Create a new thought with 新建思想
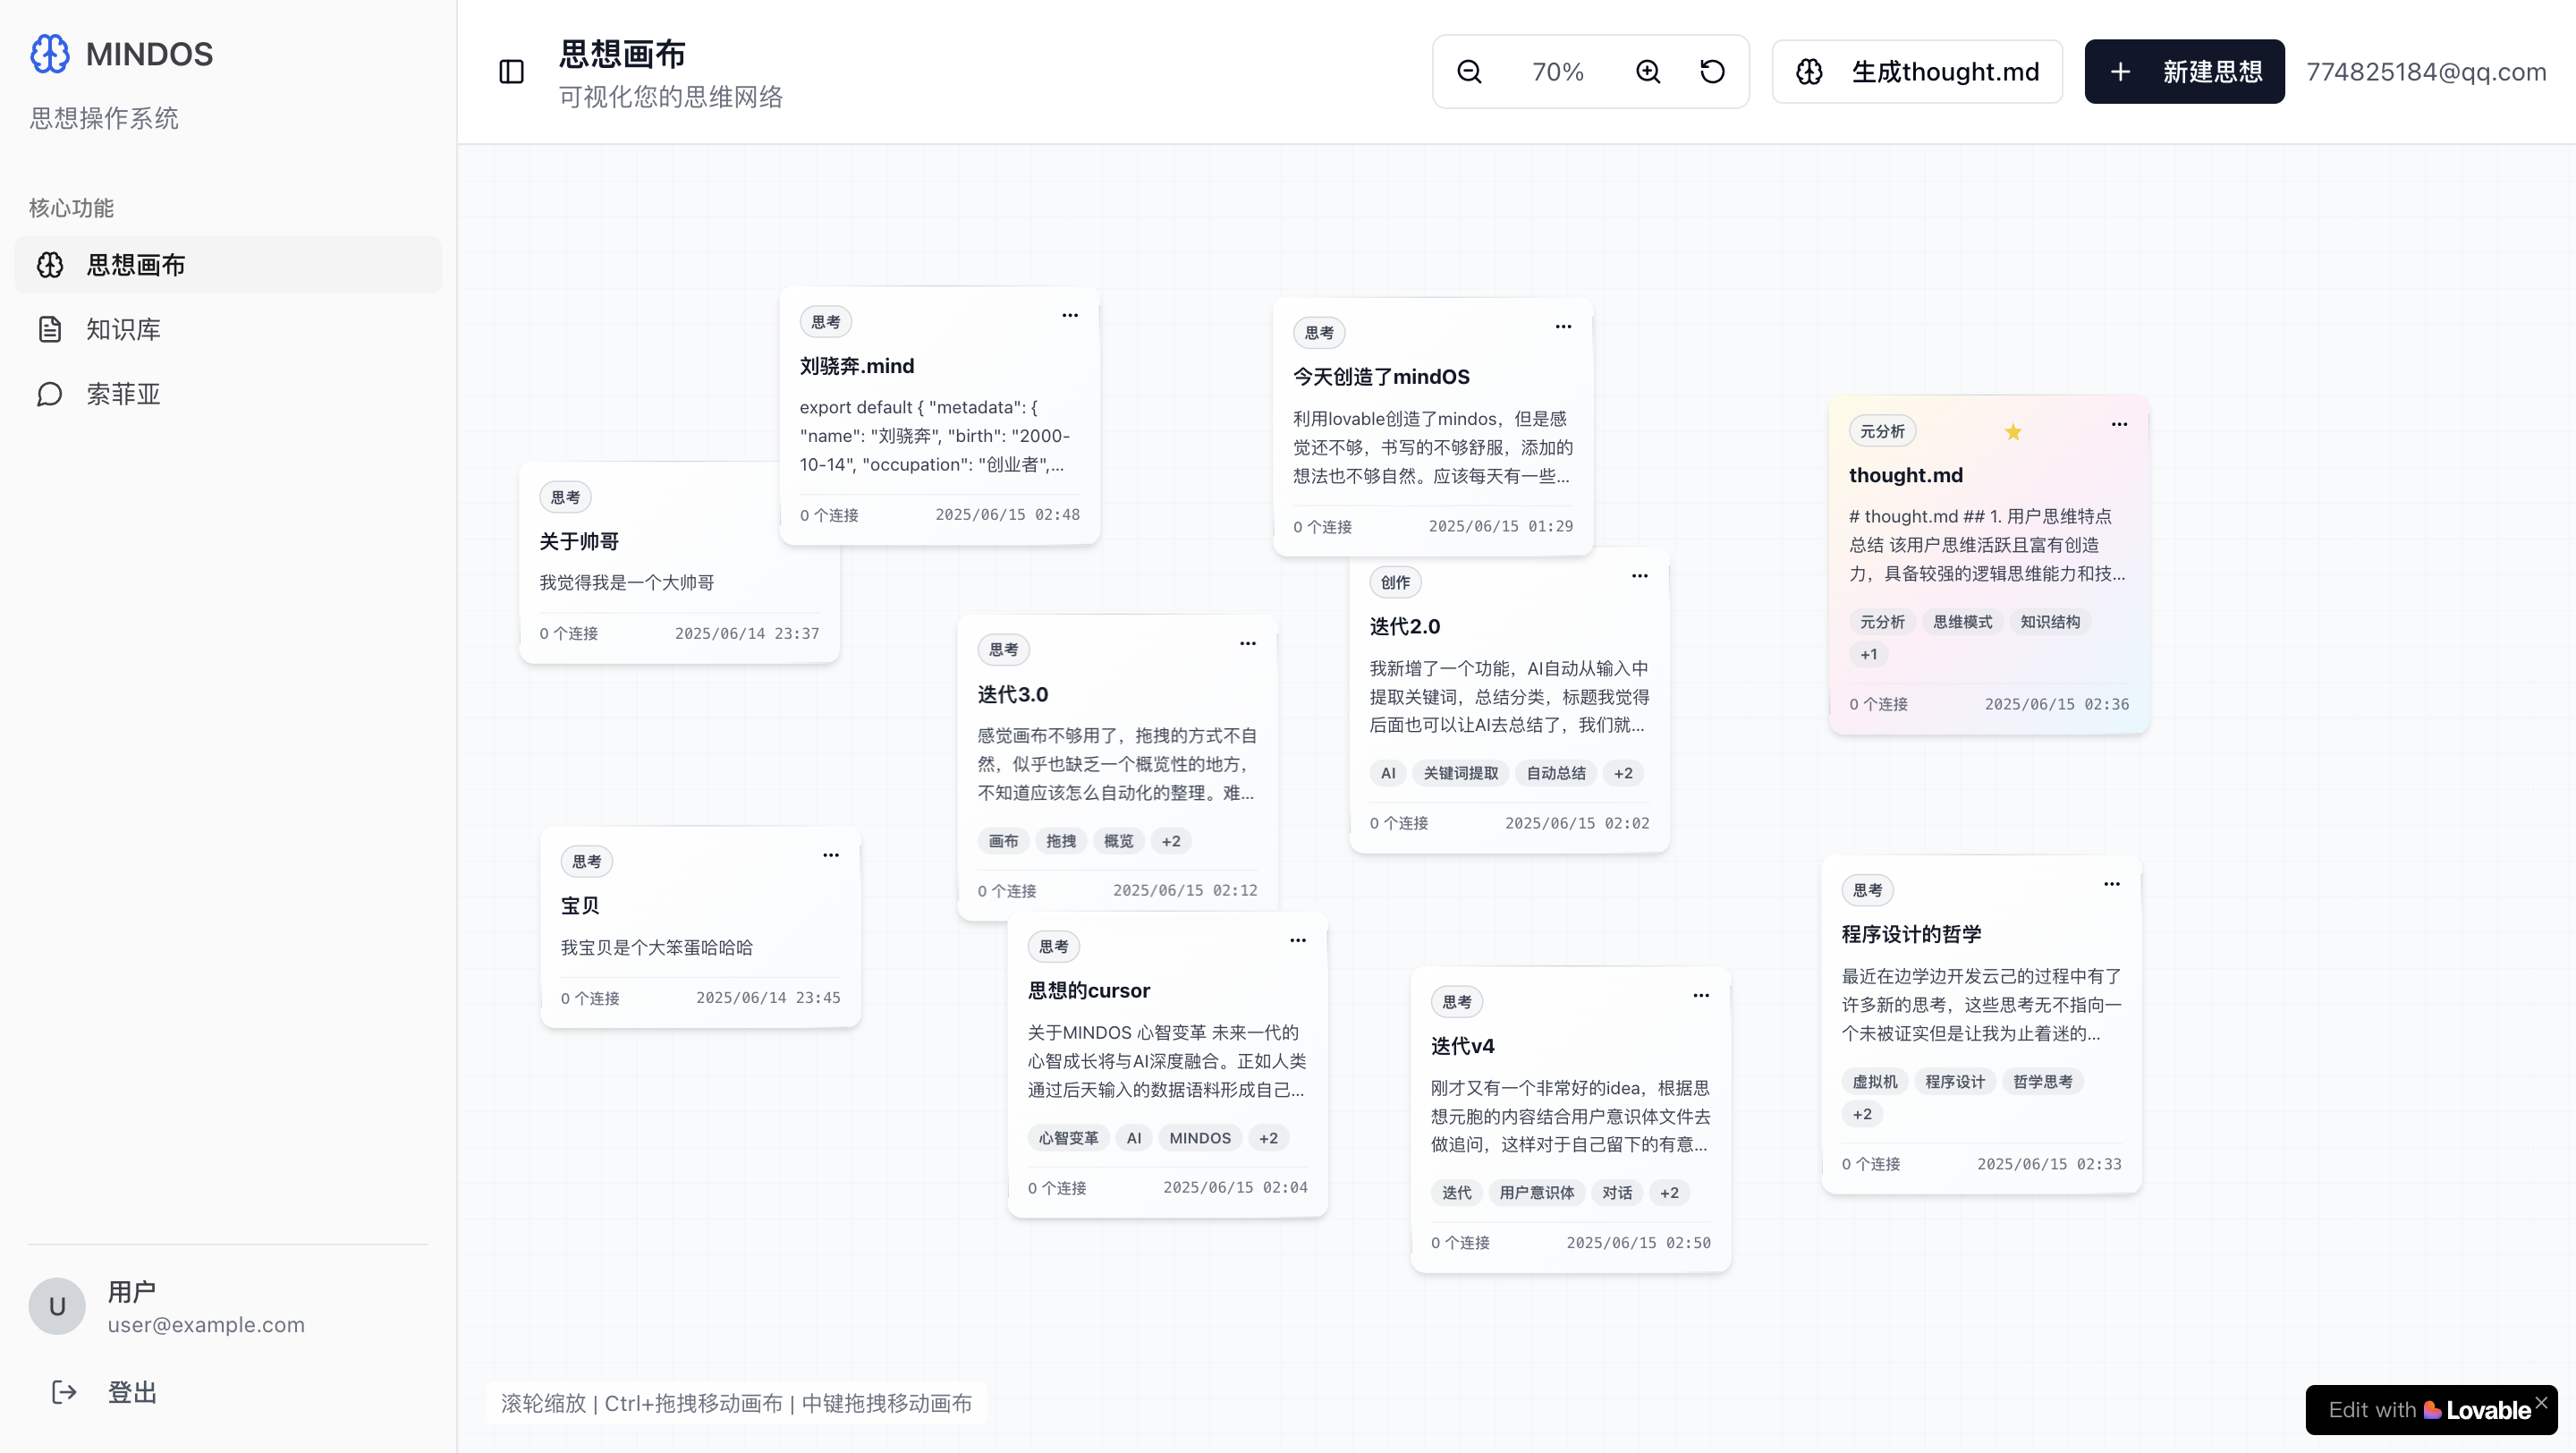Viewport: 2576px width, 1453px height. [x=2184, y=72]
